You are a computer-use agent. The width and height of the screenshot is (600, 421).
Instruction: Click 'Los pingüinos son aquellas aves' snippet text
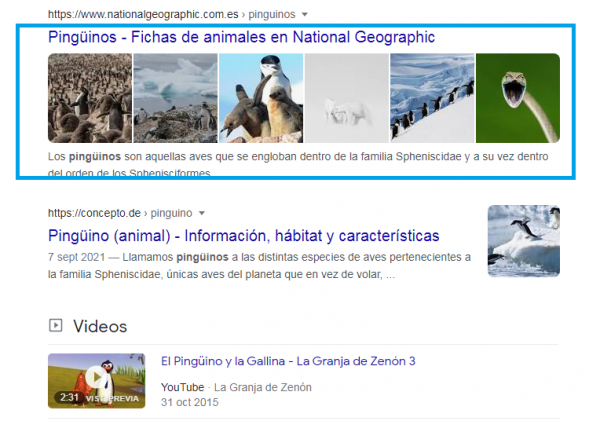point(298,165)
